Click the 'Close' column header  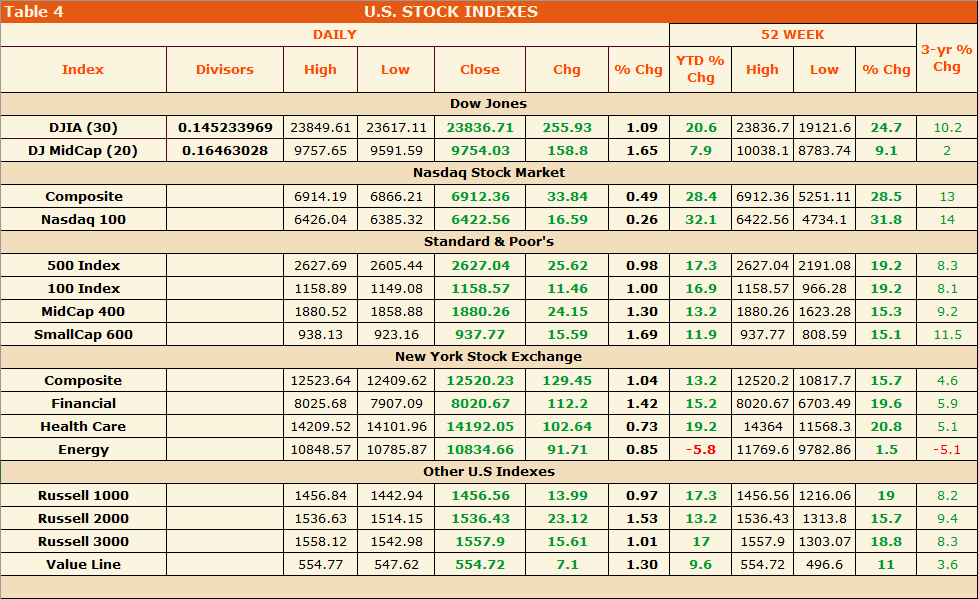click(x=480, y=69)
